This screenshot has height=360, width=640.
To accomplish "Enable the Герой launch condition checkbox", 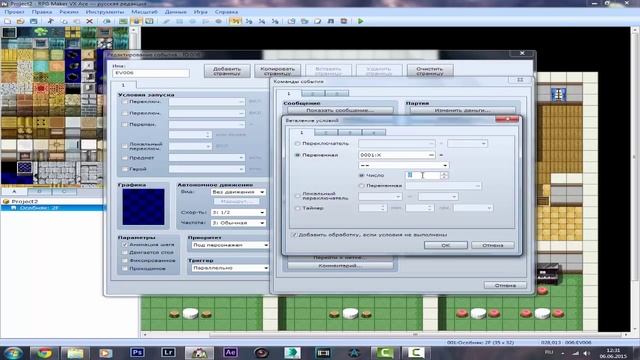I will tap(125, 169).
